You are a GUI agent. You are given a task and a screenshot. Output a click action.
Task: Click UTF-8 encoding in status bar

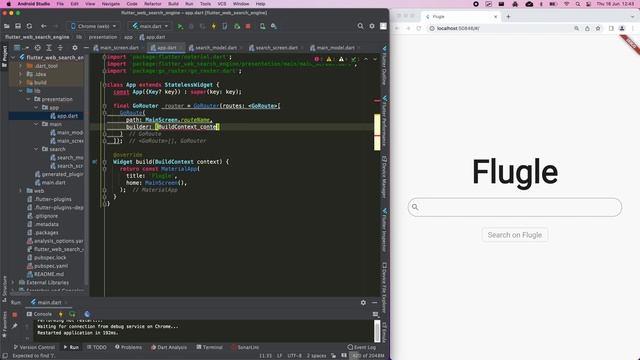pyautogui.click(x=295, y=356)
